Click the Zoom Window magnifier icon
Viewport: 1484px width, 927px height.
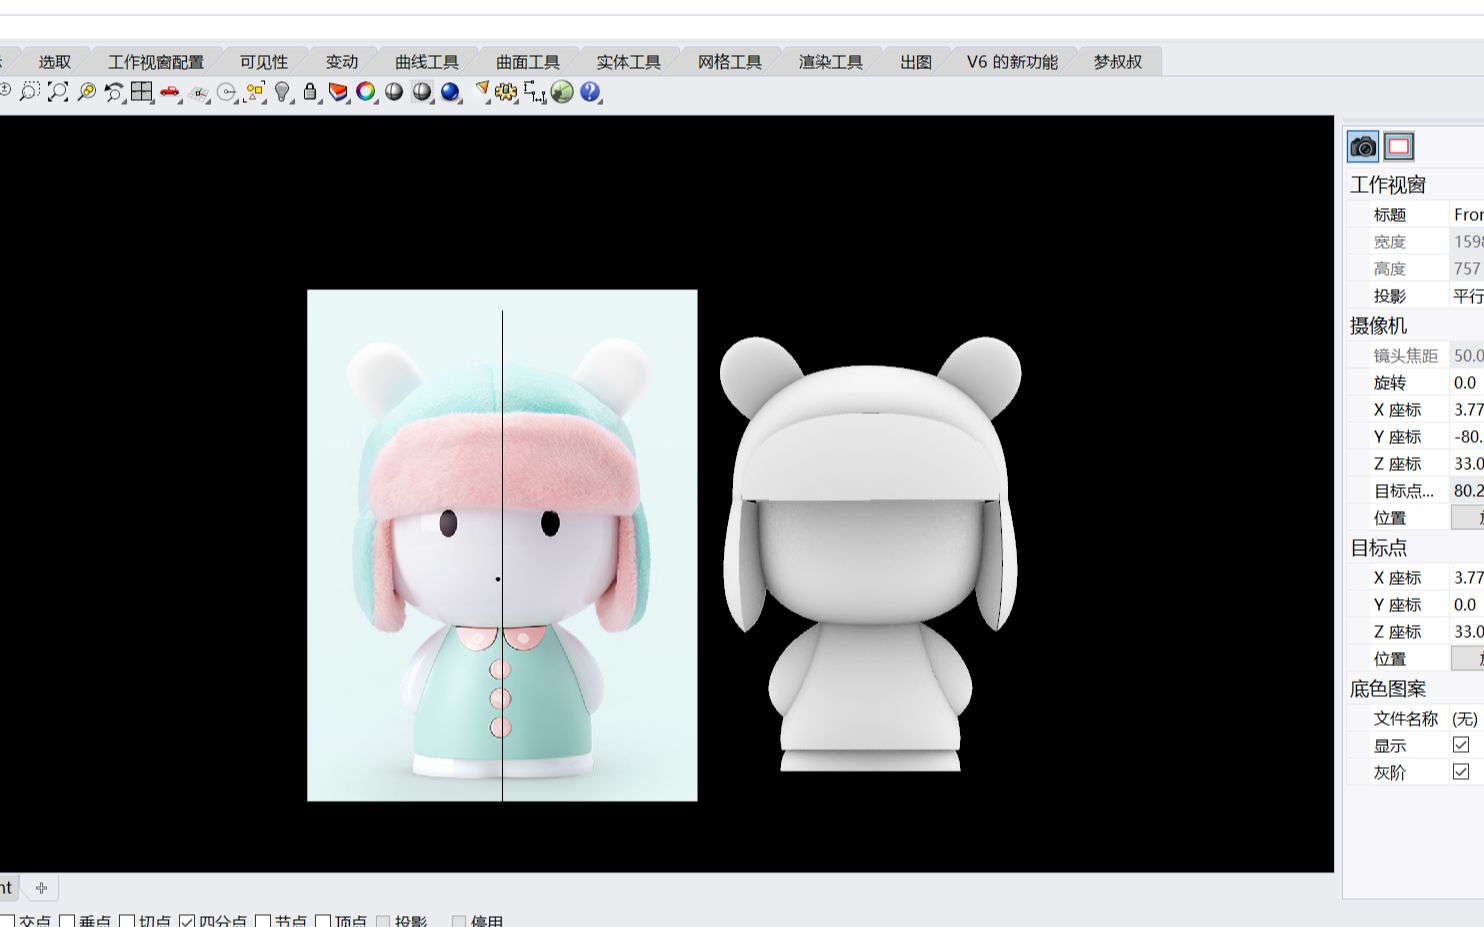click(x=29, y=92)
